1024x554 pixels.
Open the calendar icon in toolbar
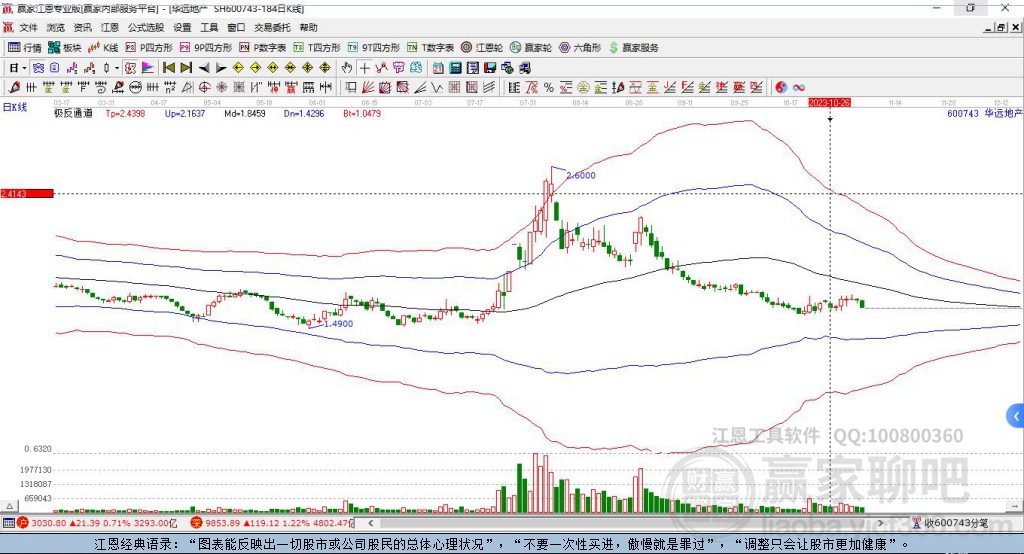point(438,68)
